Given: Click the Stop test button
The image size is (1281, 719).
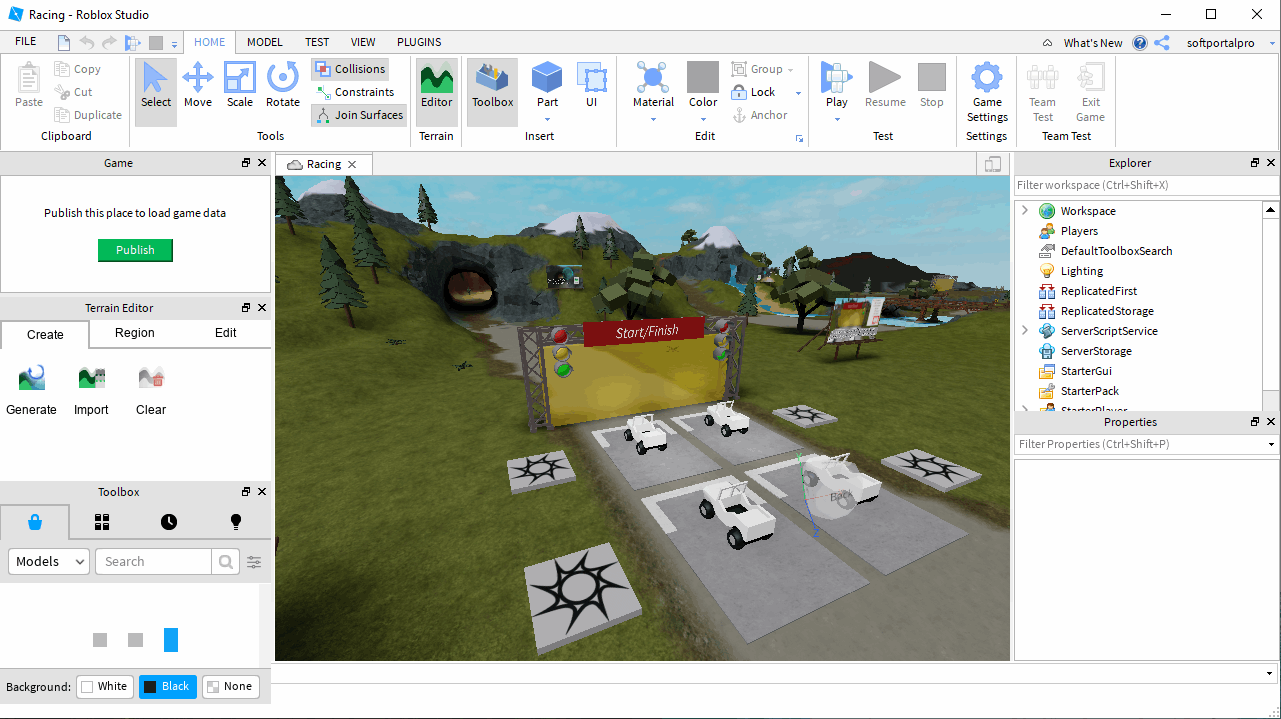Looking at the screenshot, I should click(932, 85).
